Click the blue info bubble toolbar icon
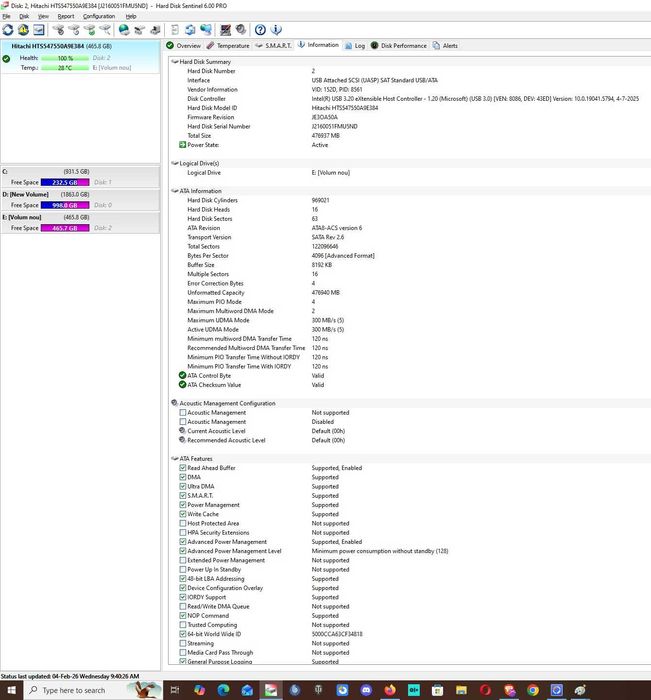 pos(276,30)
